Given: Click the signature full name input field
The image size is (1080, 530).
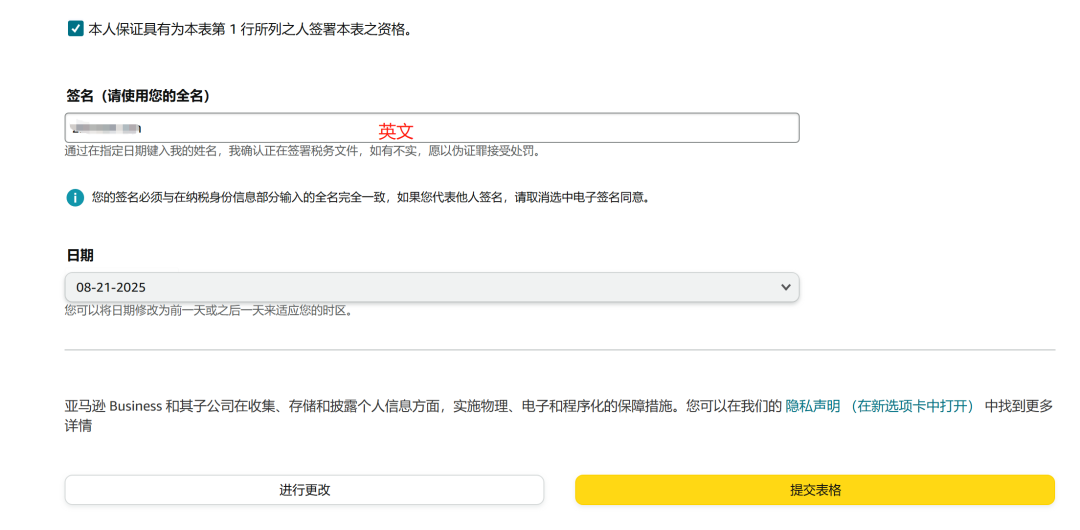Looking at the screenshot, I should (432, 128).
